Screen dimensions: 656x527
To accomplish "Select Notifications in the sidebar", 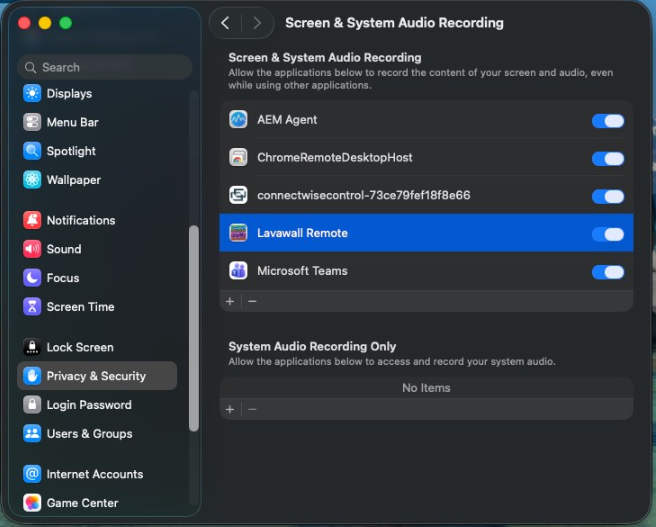I will pyautogui.click(x=97, y=220).
